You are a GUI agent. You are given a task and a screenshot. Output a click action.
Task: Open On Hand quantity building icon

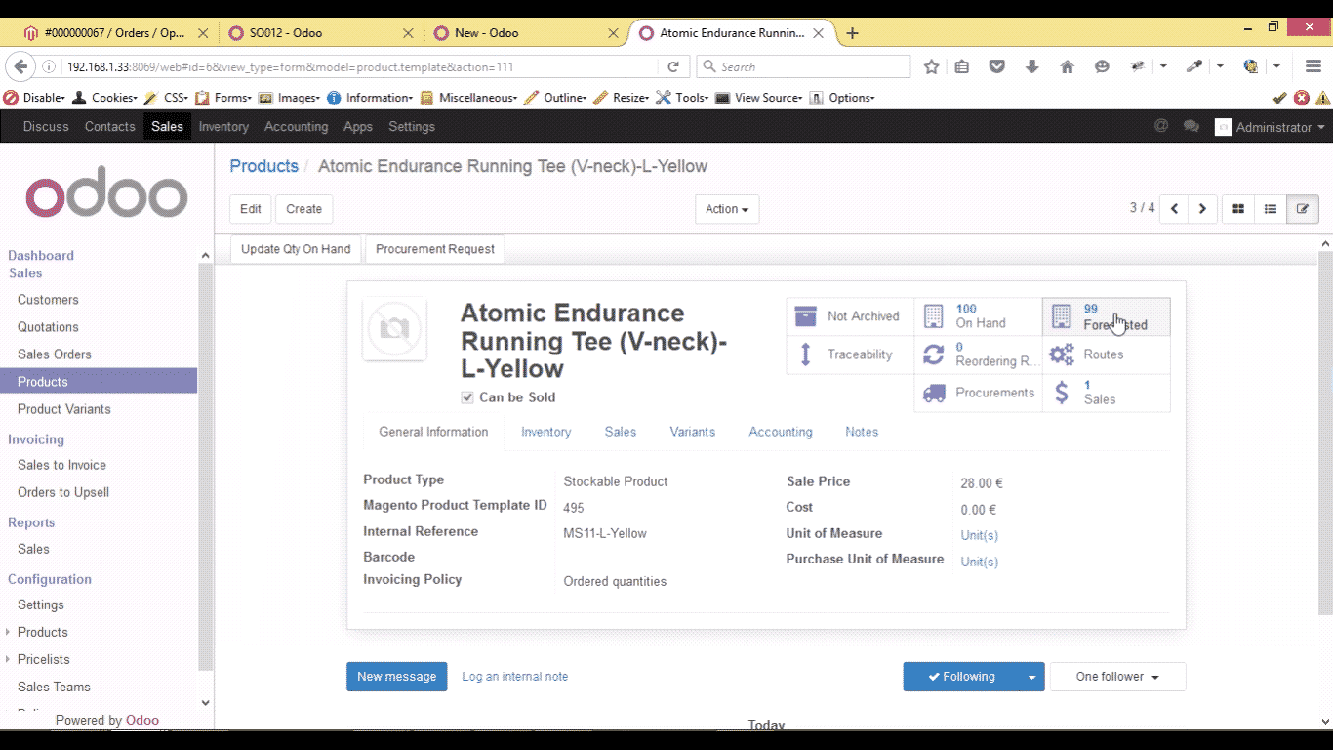(x=933, y=316)
